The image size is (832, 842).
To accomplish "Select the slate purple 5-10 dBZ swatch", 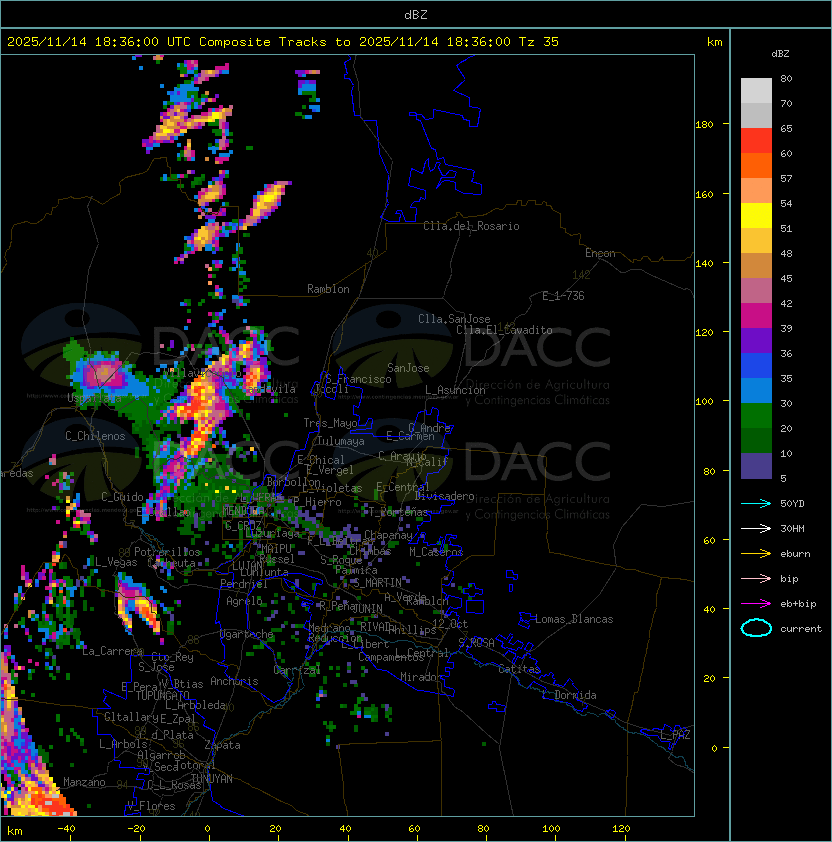I will pyautogui.click(x=756, y=466).
